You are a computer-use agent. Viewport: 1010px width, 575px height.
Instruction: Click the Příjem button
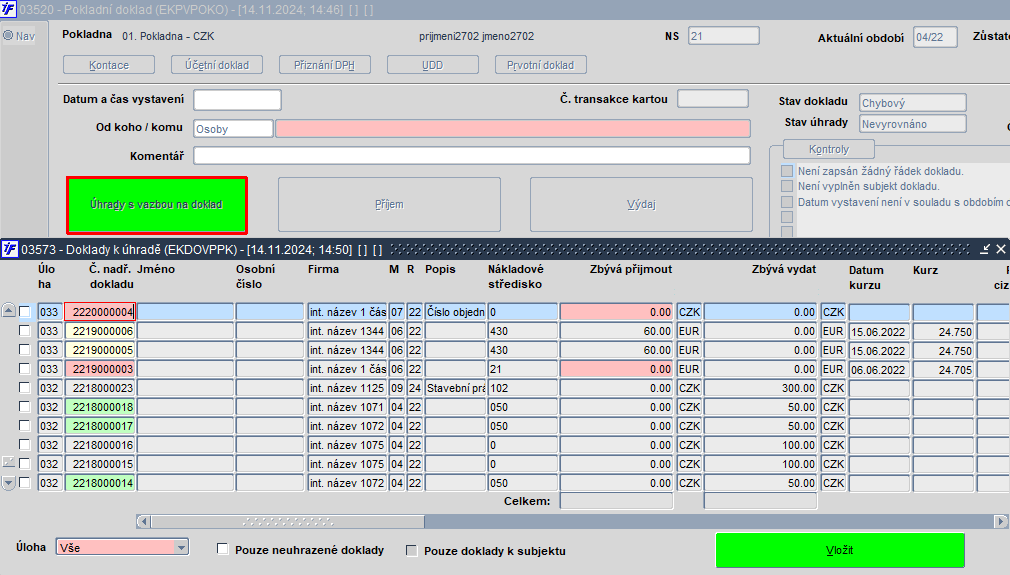point(389,205)
